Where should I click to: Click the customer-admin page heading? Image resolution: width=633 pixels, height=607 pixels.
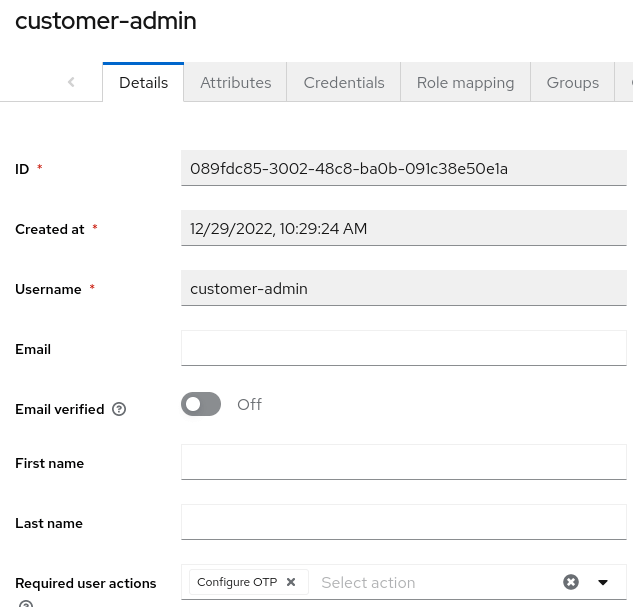point(106,21)
